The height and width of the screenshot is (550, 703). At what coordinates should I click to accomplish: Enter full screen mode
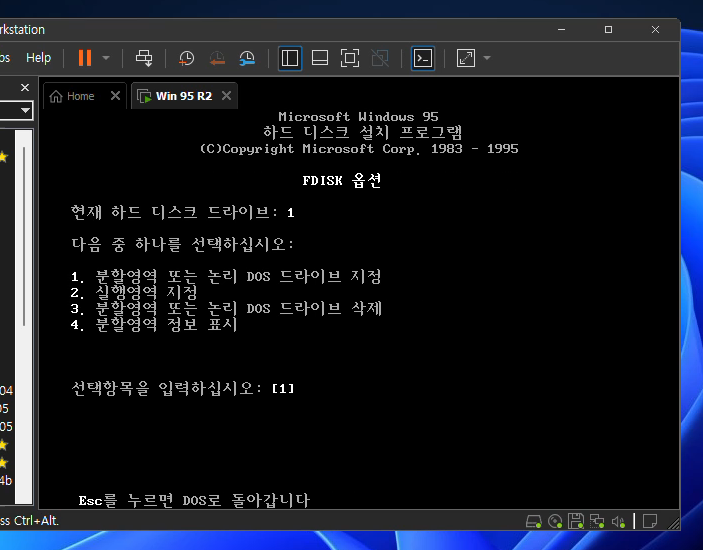(x=350, y=58)
